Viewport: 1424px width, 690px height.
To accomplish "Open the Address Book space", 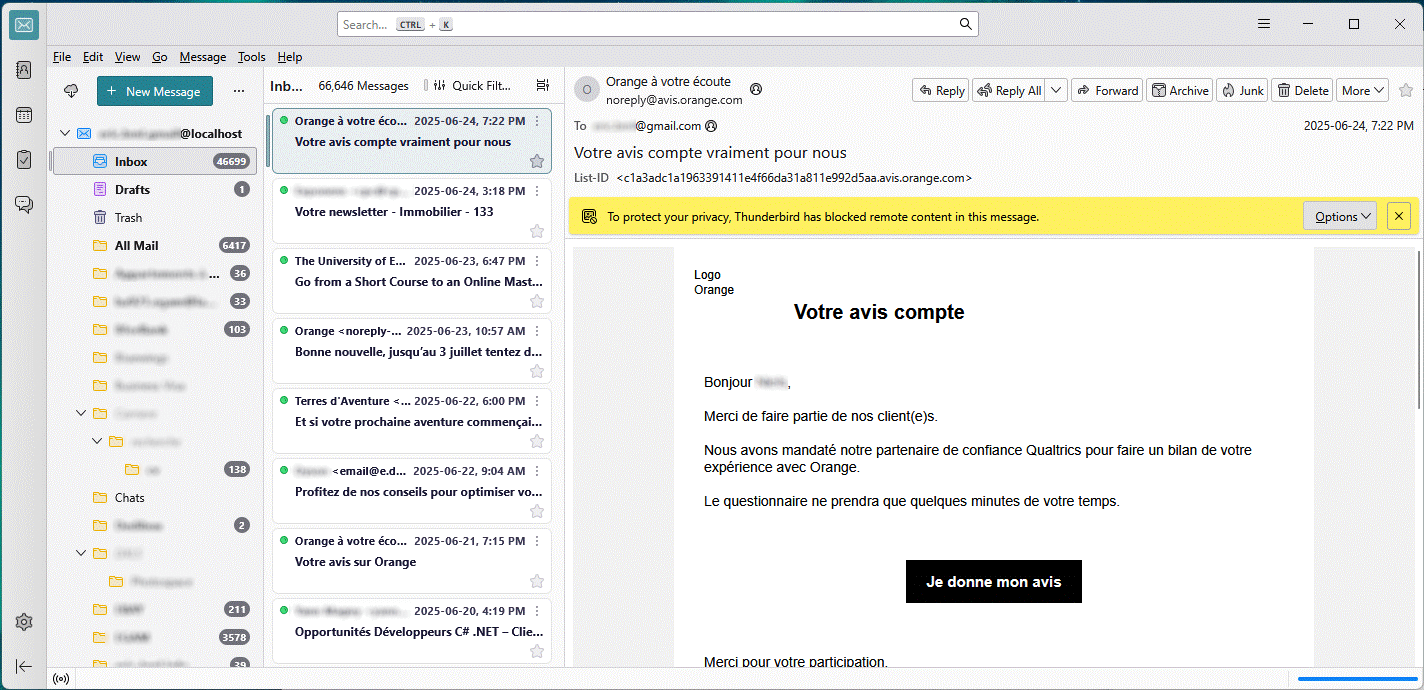I will pos(24,70).
